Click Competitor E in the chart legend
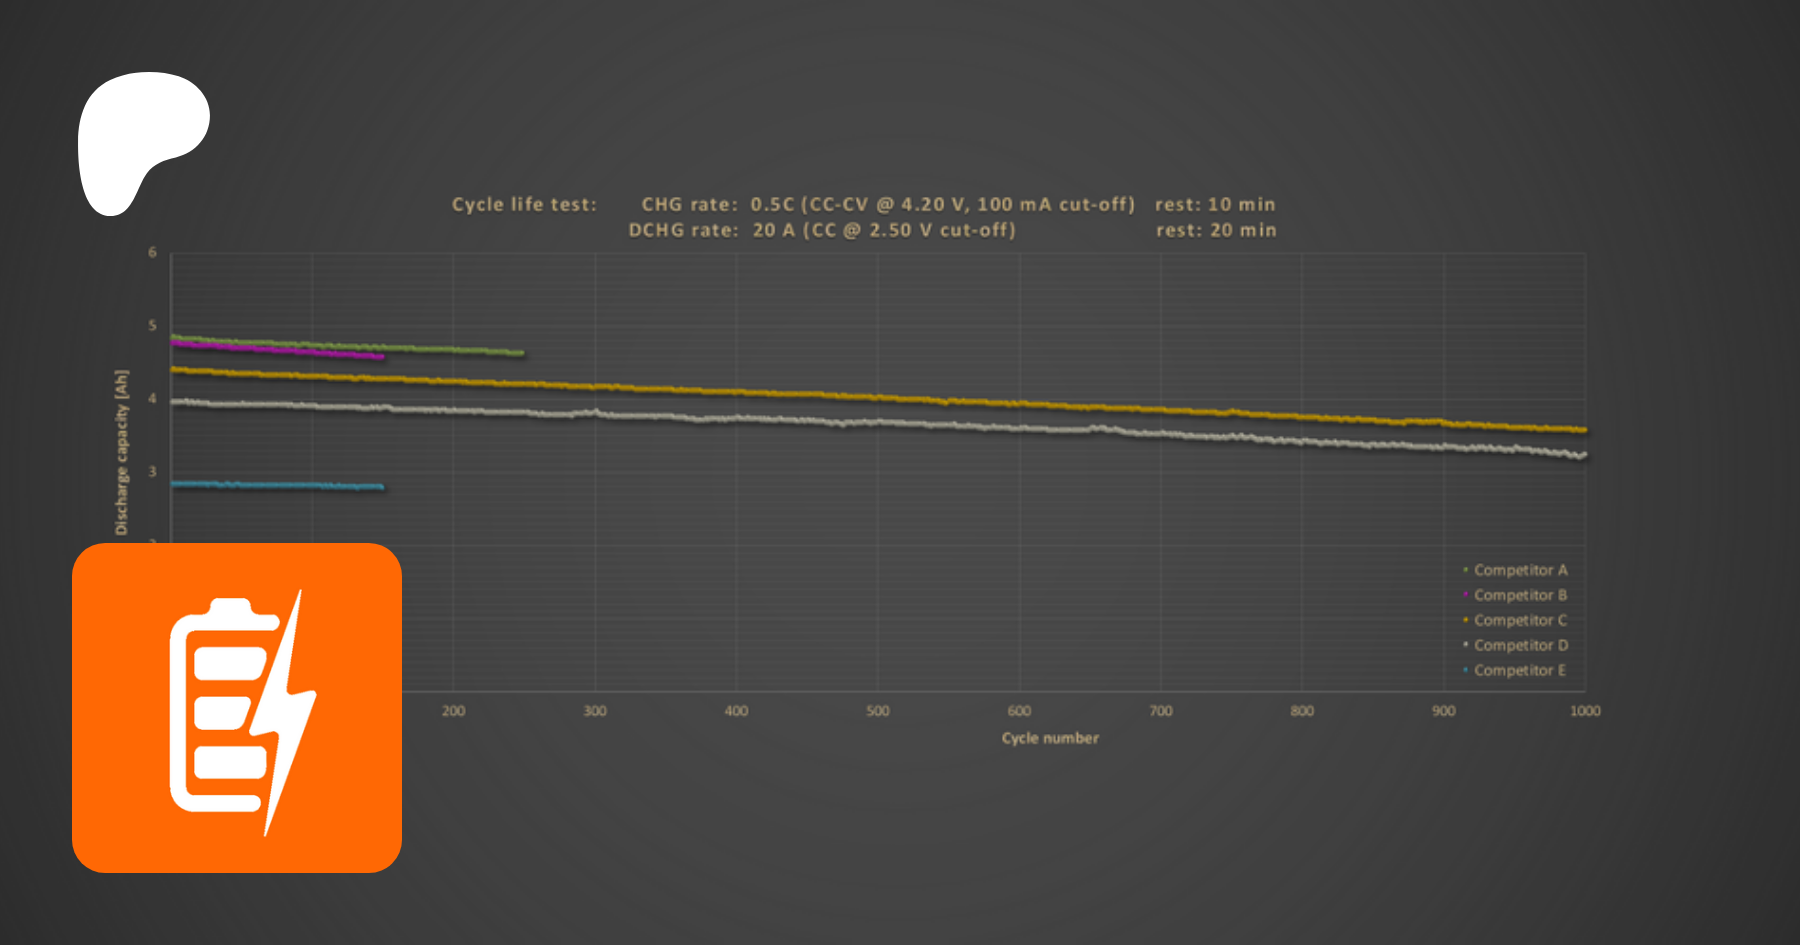The height and width of the screenshot is (945, 1800). click(x=1519, y=670)
